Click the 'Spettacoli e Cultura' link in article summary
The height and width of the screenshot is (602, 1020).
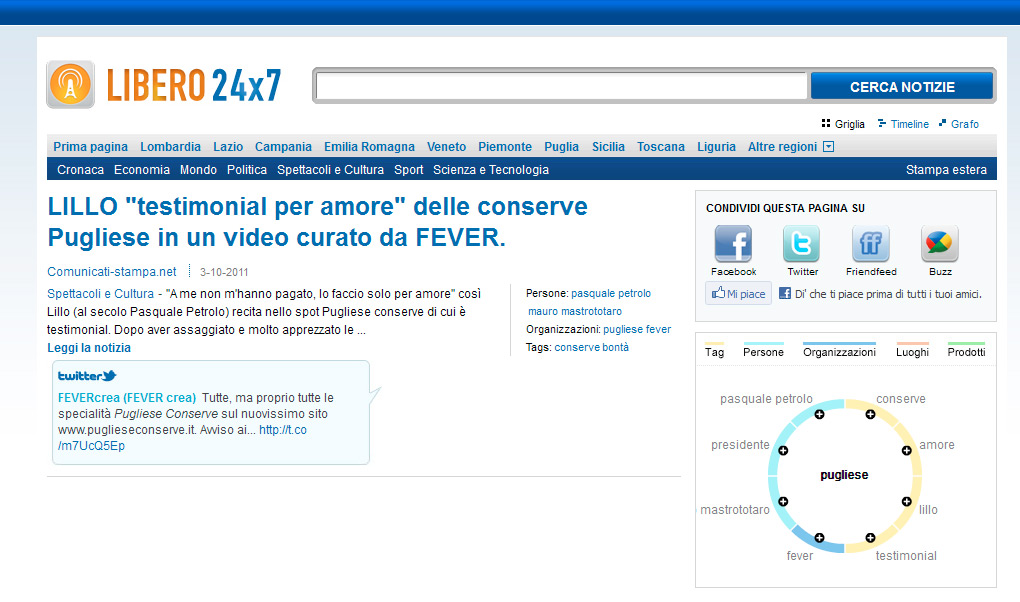tap(100, 294)
